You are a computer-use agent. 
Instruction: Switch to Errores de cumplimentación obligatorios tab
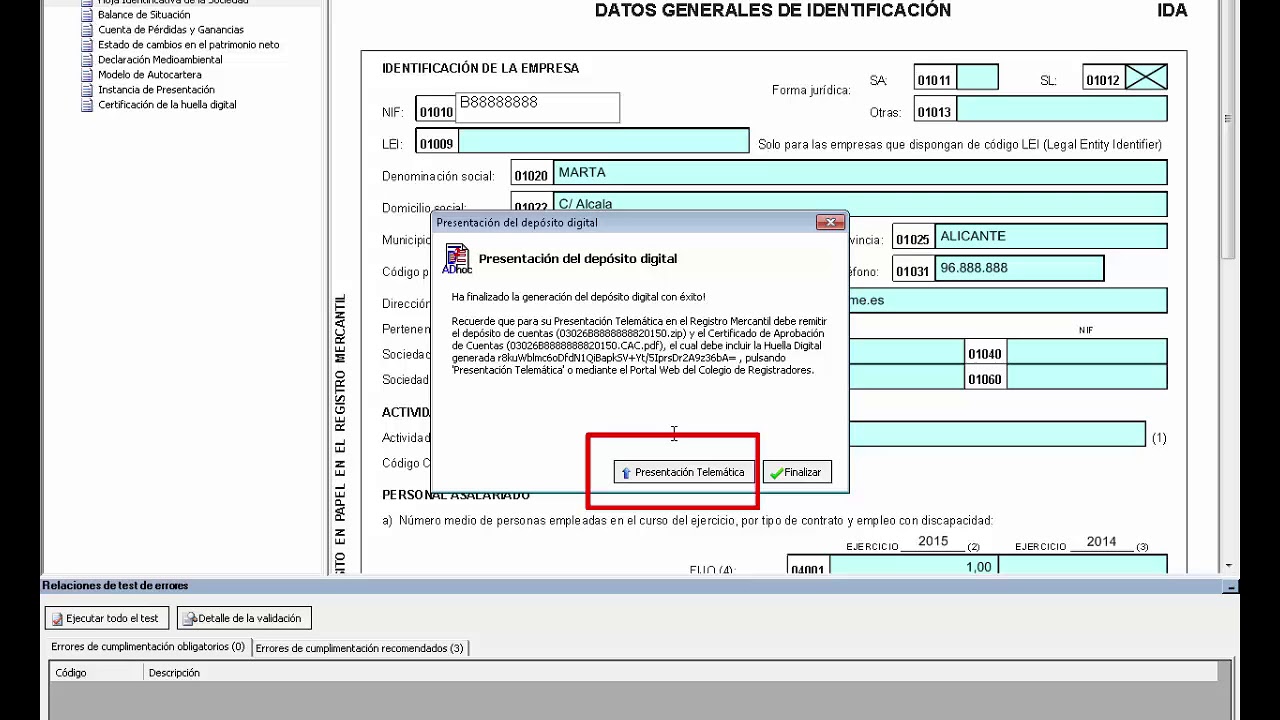pos(148,647)
